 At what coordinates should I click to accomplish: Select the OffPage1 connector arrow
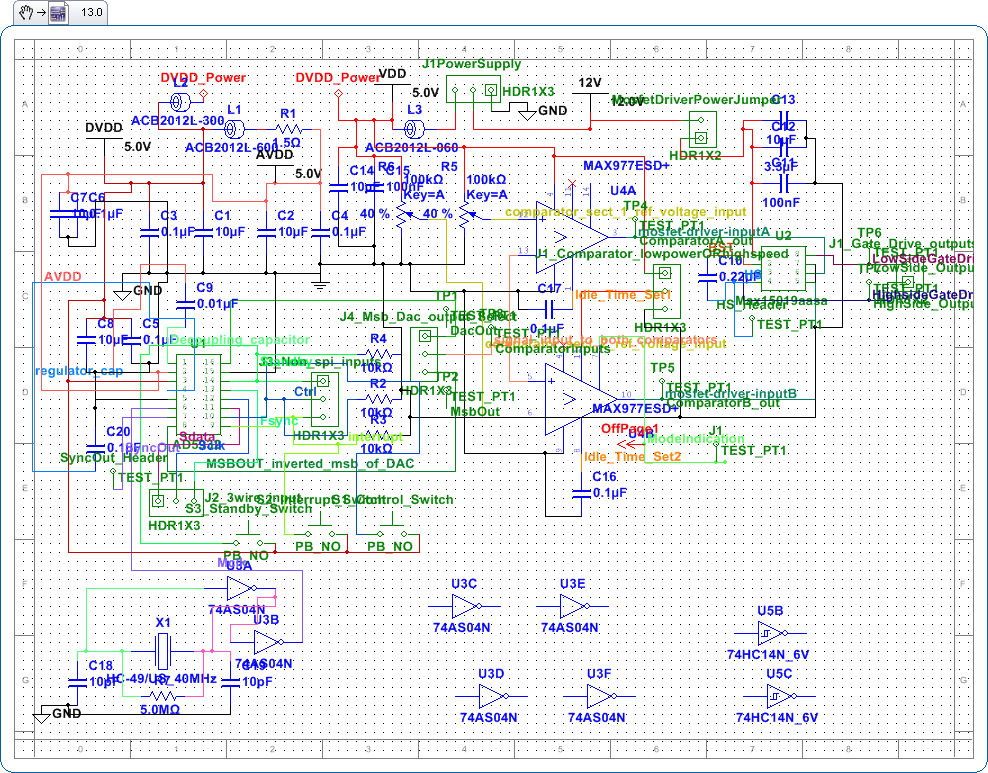coord(627,444)
